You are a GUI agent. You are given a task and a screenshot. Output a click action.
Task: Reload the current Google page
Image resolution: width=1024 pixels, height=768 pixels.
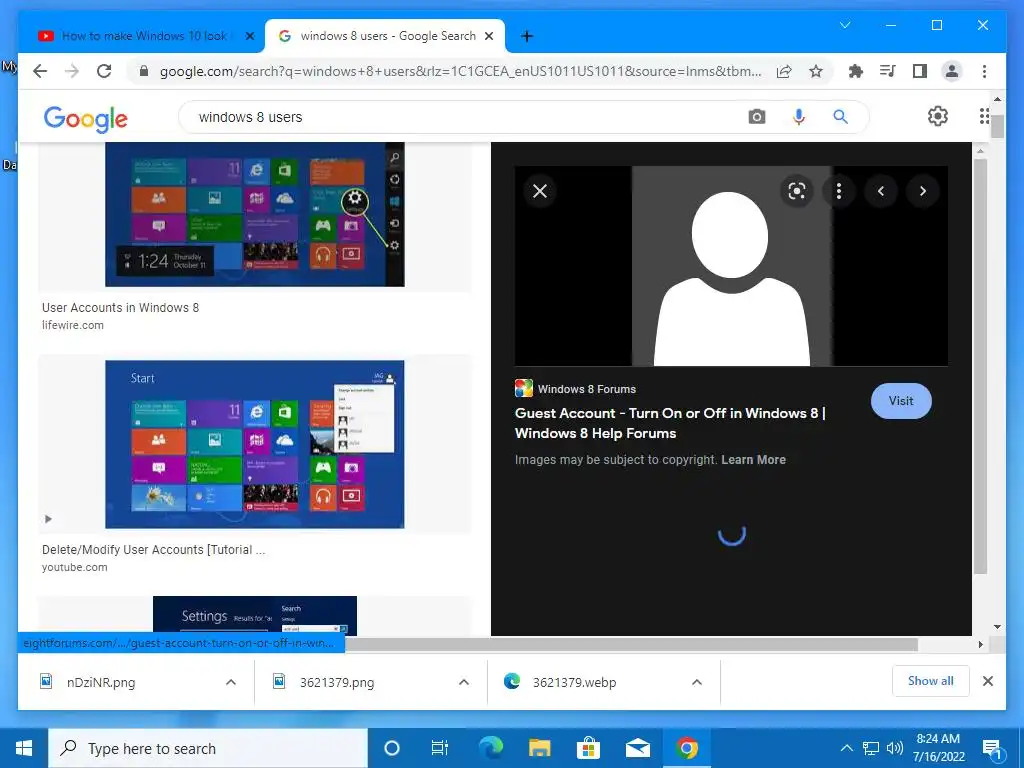(104, 71)
